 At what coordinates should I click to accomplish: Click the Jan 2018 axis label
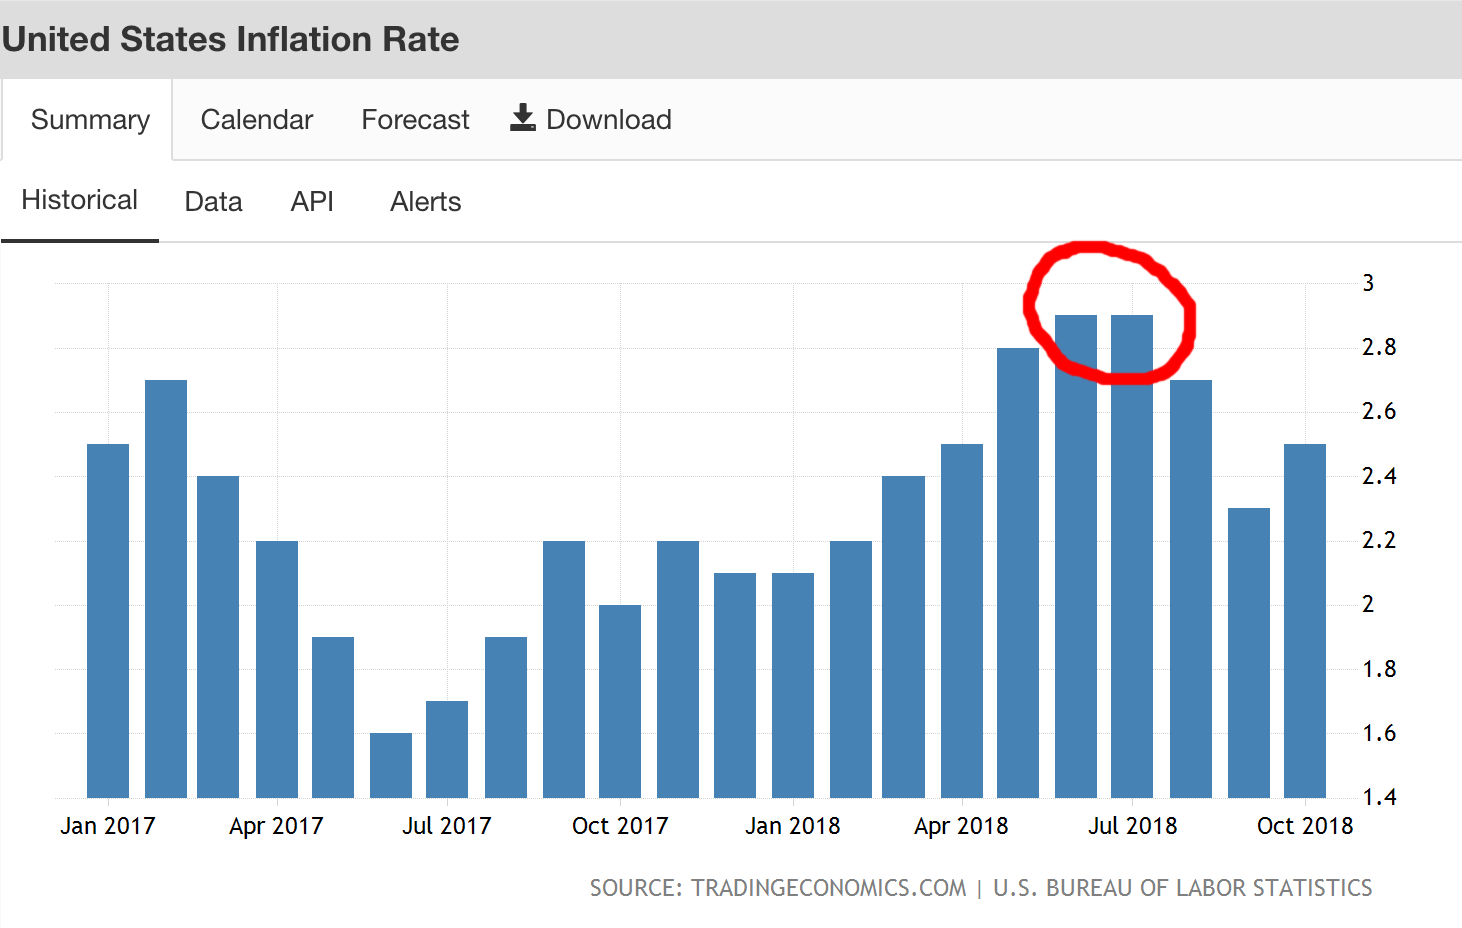click(x=793, y=826)
